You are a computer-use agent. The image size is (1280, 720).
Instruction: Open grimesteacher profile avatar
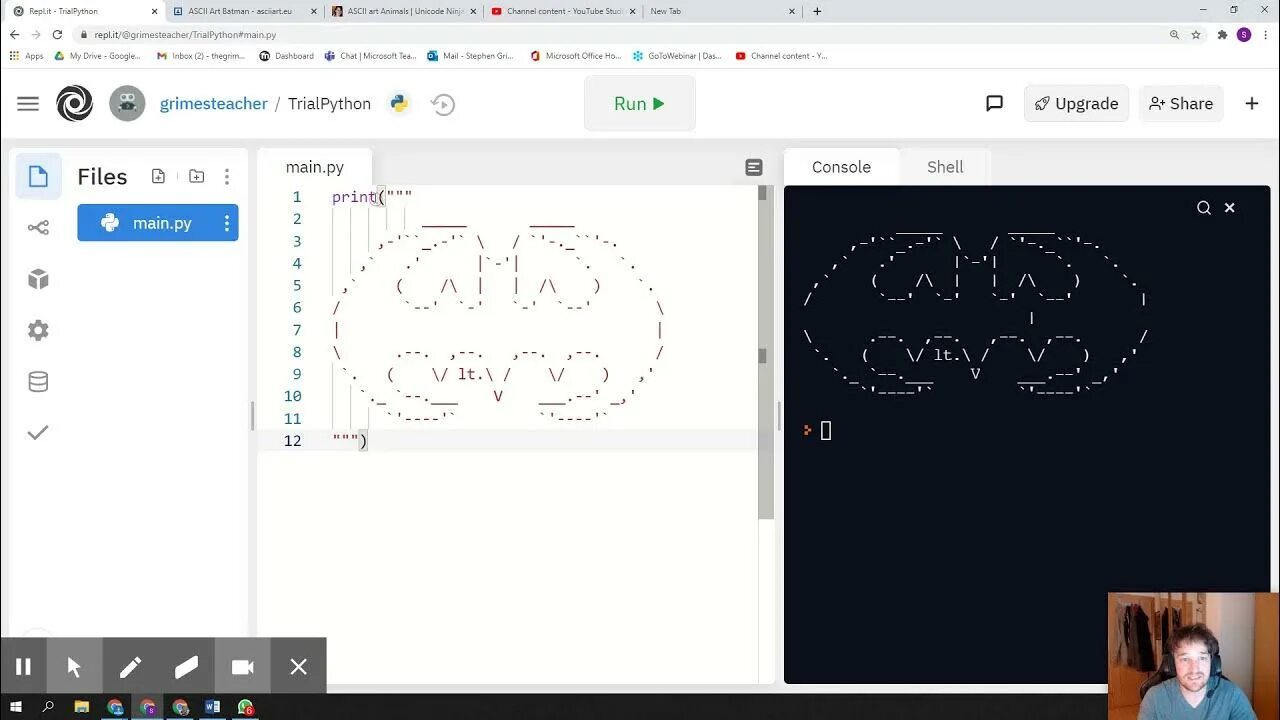[127, 103]
